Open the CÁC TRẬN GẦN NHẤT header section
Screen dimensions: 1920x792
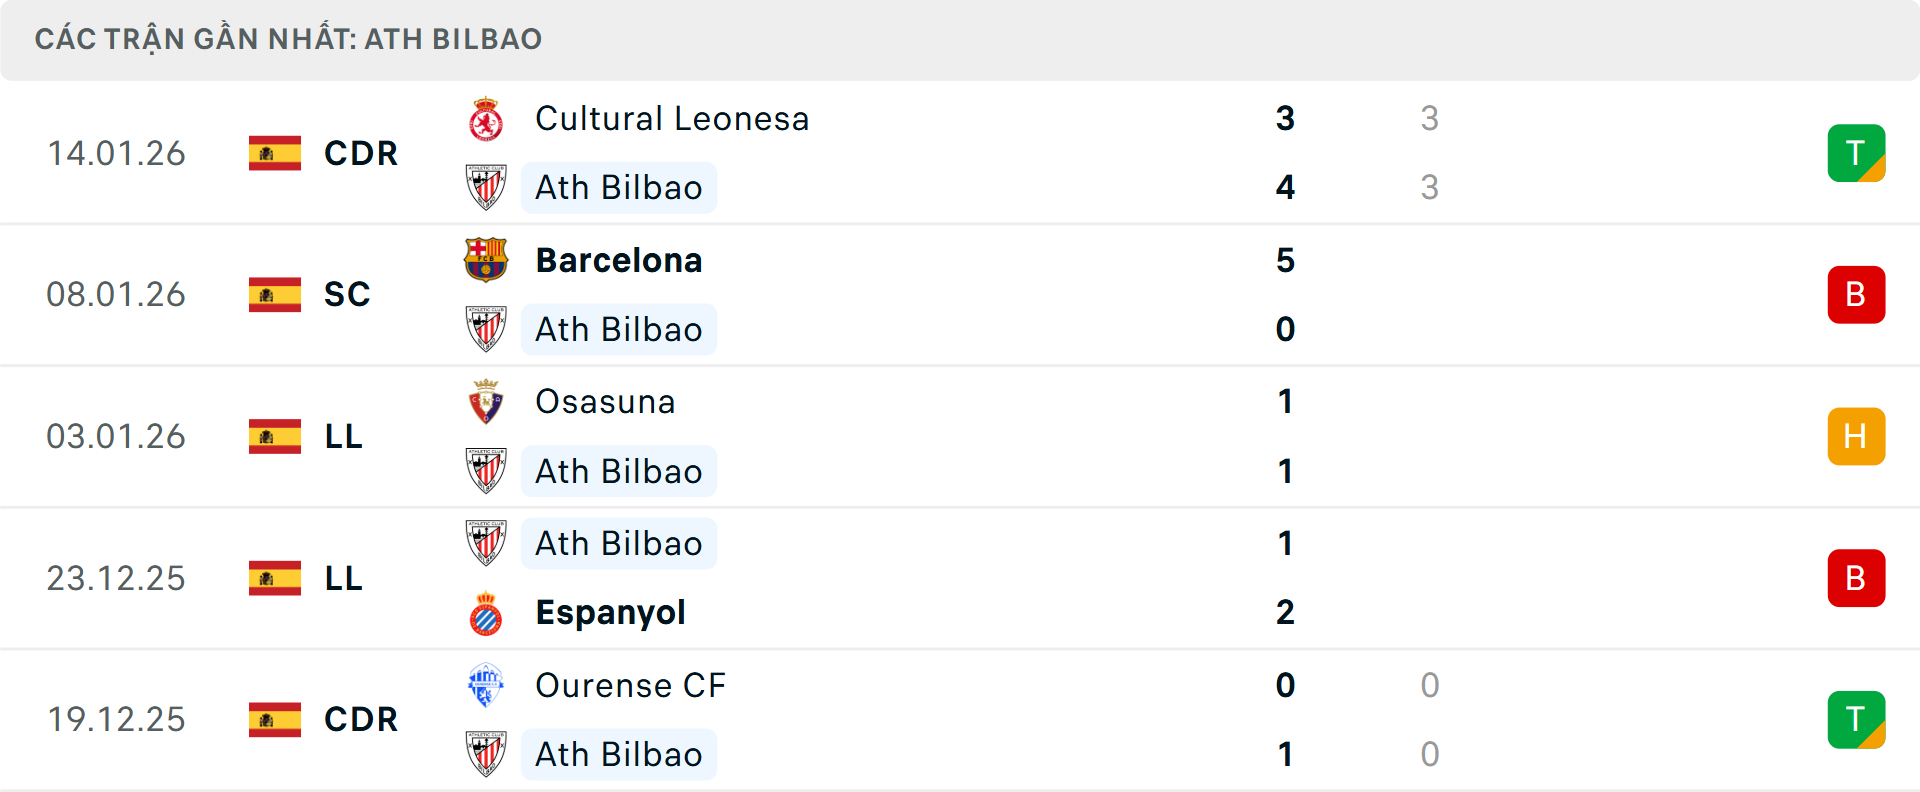pos(288,39)
